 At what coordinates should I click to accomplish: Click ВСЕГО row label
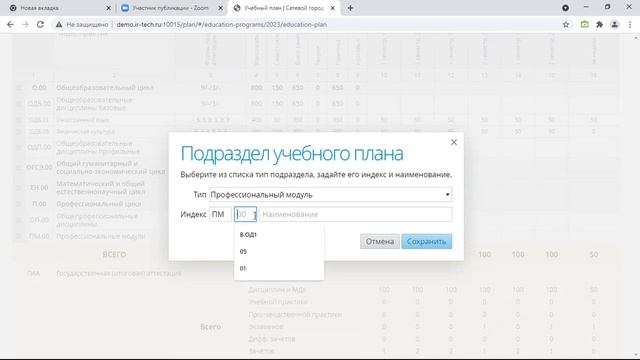point(114,254)
